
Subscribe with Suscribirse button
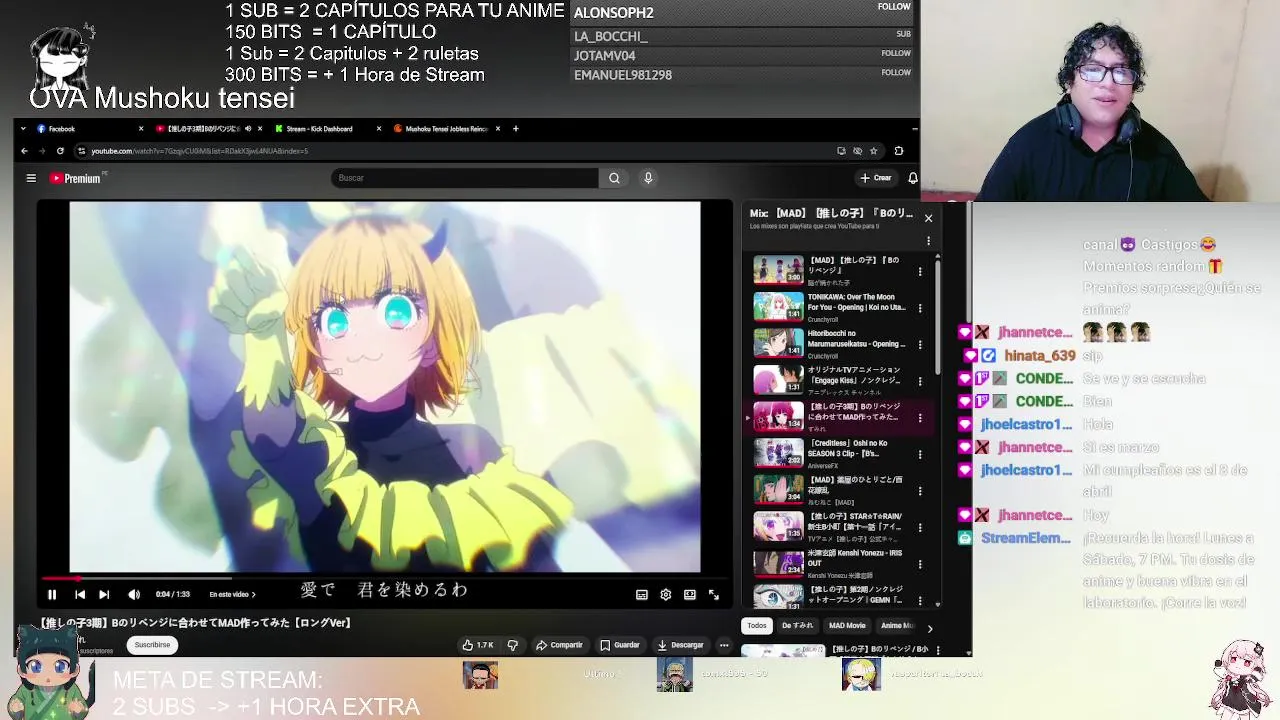(x=152, y=645)
